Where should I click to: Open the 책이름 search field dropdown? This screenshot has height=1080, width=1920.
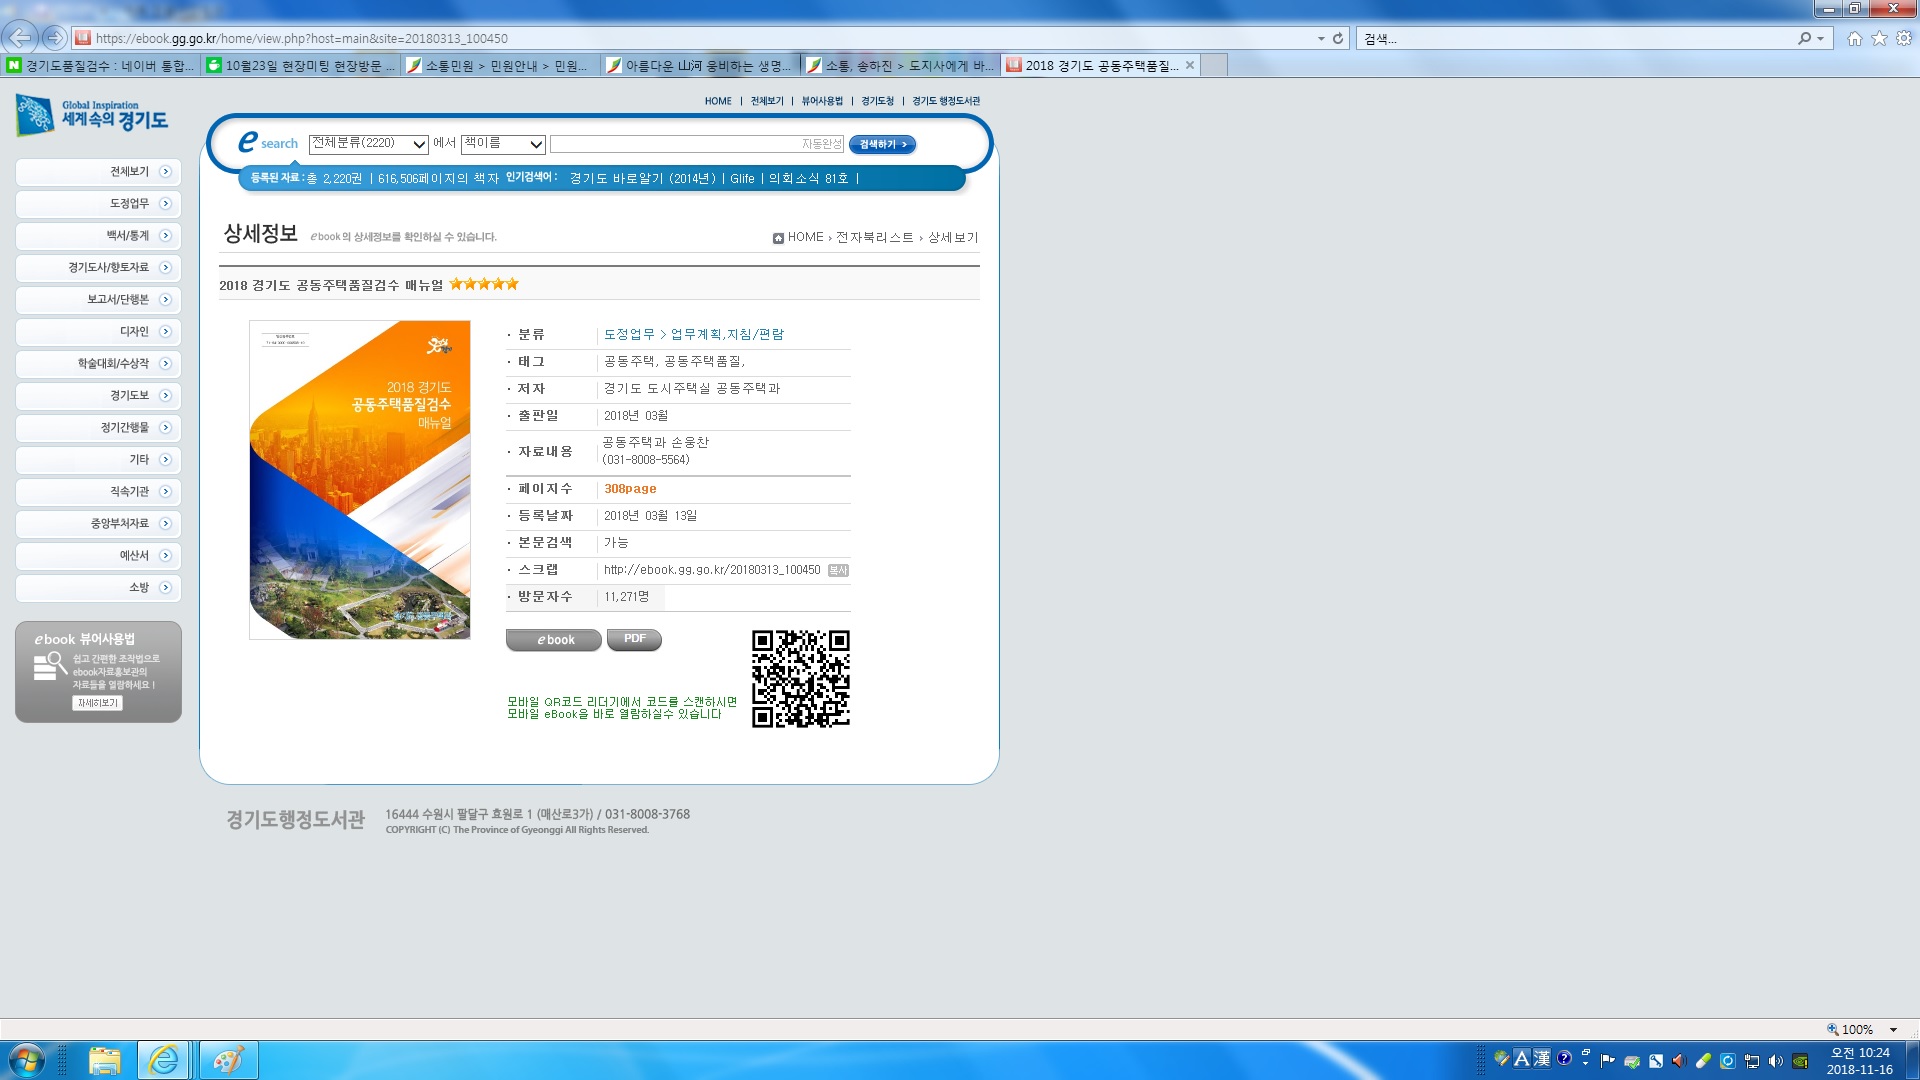pyautogui.click(x=503, y=144)
